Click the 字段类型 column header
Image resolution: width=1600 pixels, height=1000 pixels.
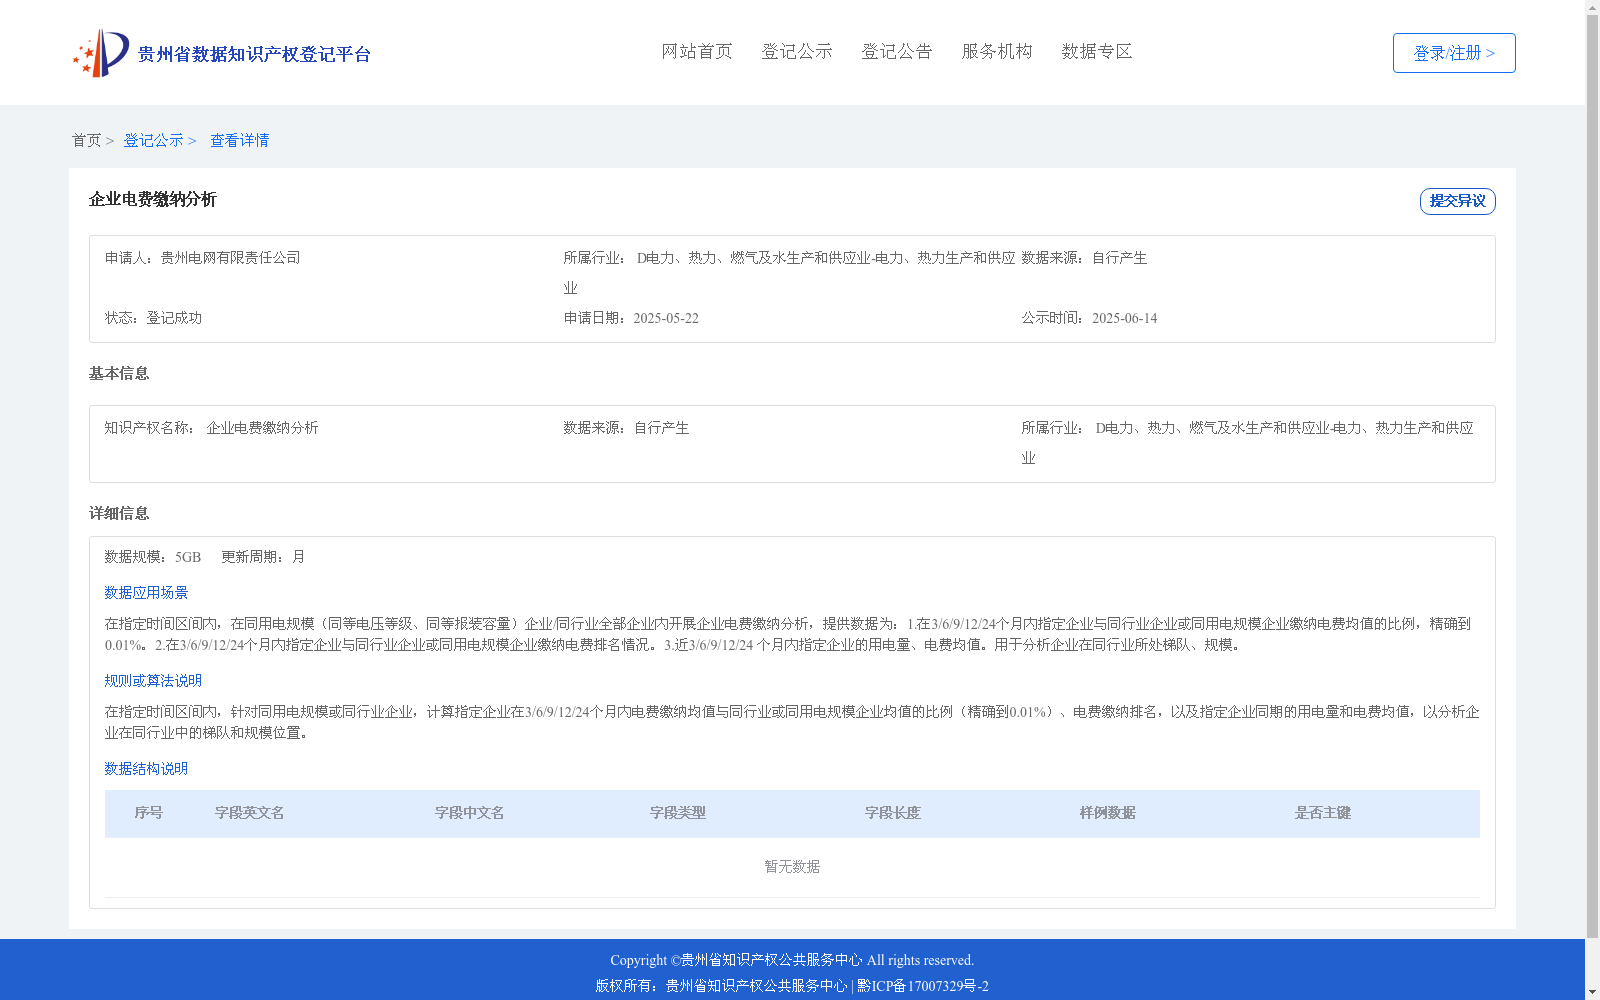[x=678, y=813]
